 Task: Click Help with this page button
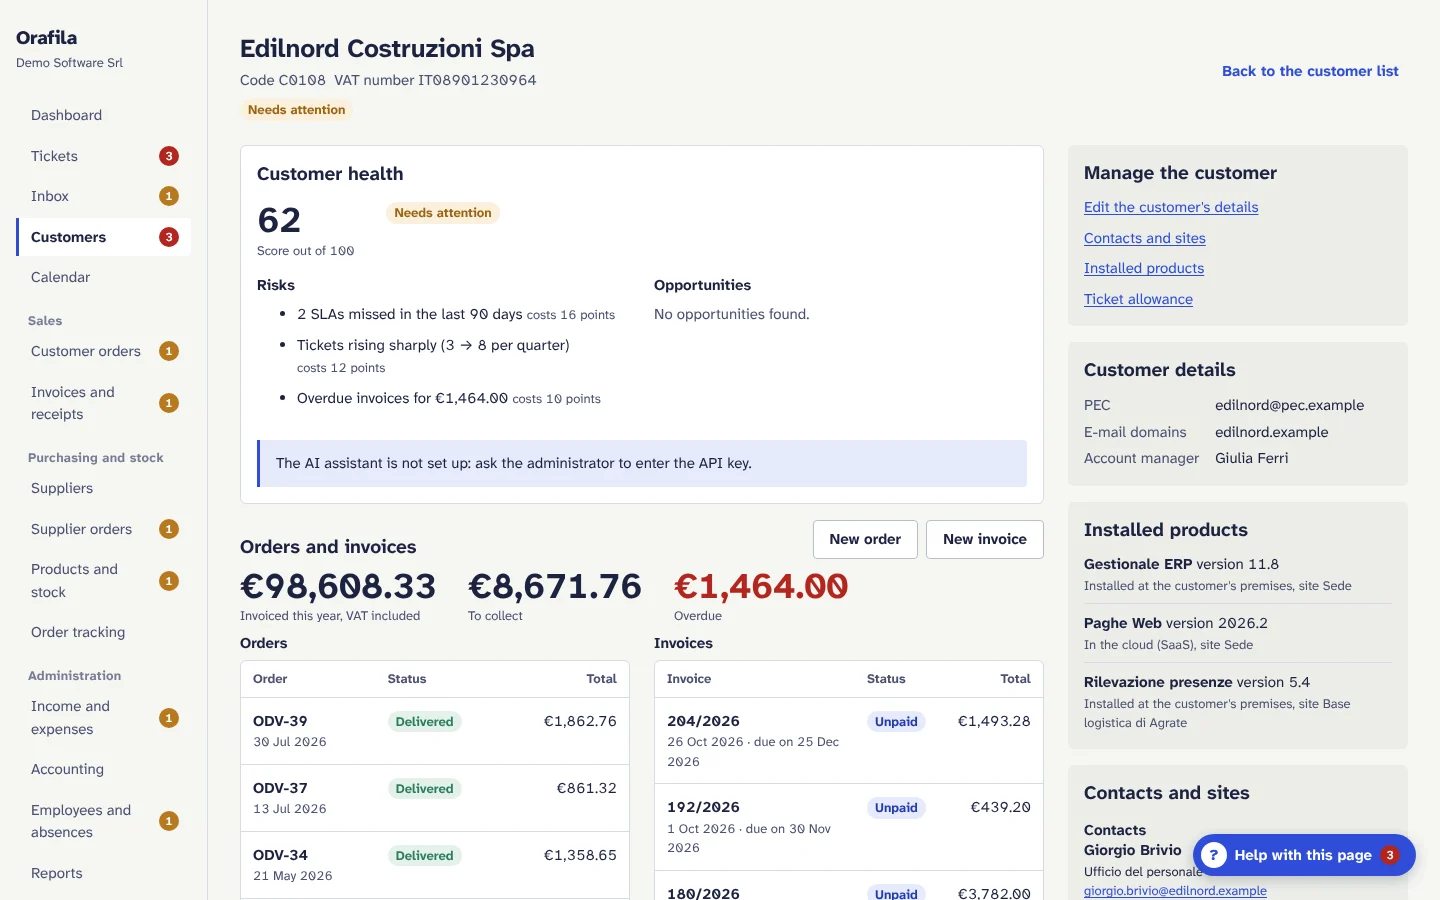pos(1304,855)
